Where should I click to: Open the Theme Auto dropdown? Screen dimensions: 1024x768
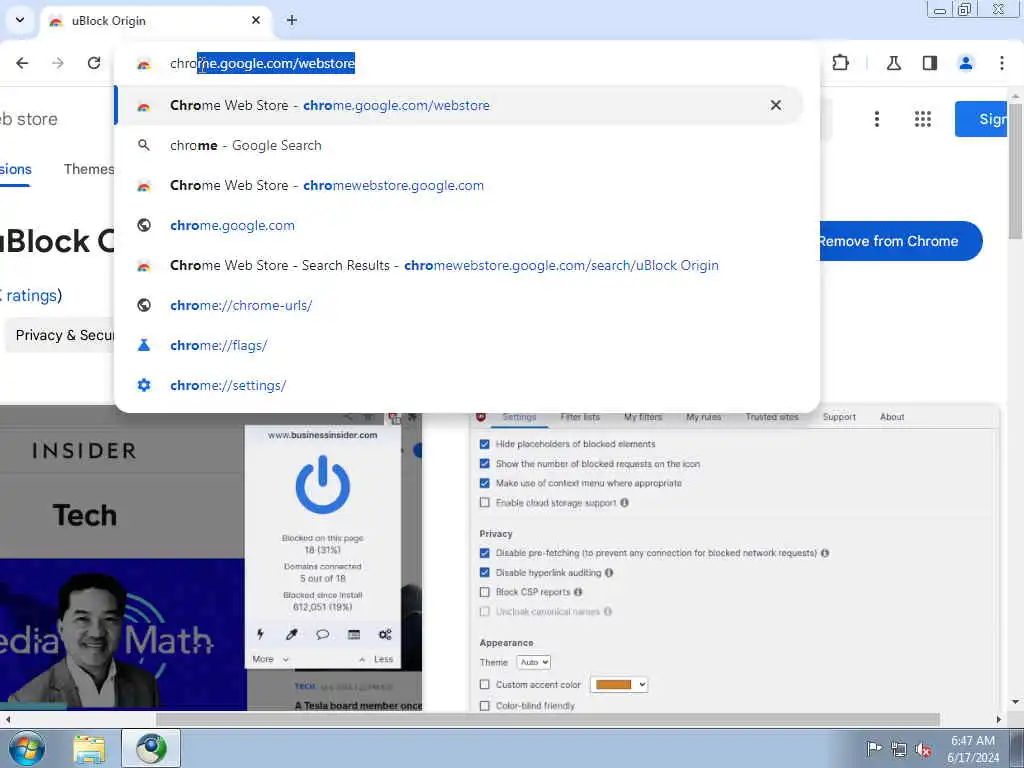[x=534, y=662]
